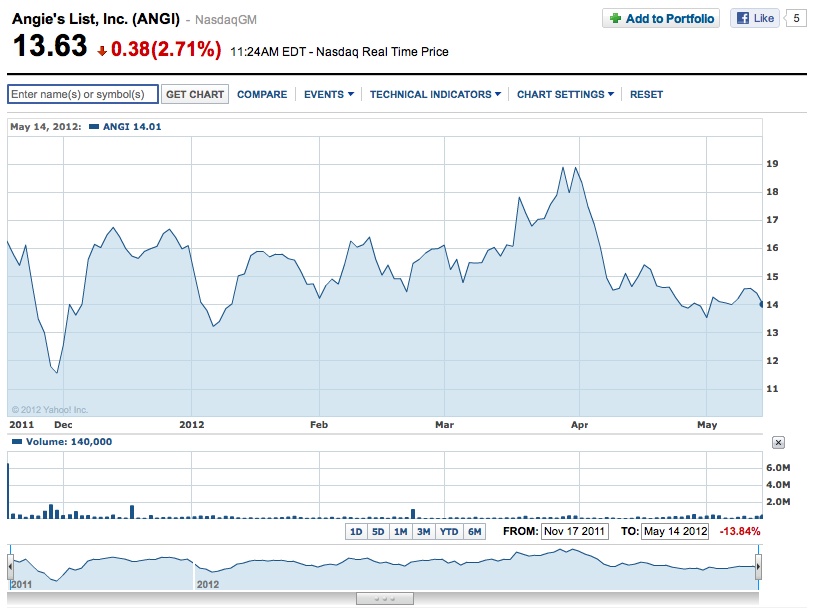Click the red down arrow price indicator
The height and width of the screenshot is (608, 832).
point(102,50)
